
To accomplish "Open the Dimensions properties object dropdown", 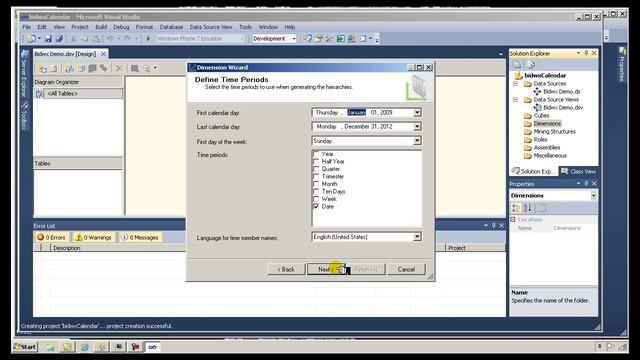I will 593,196.
